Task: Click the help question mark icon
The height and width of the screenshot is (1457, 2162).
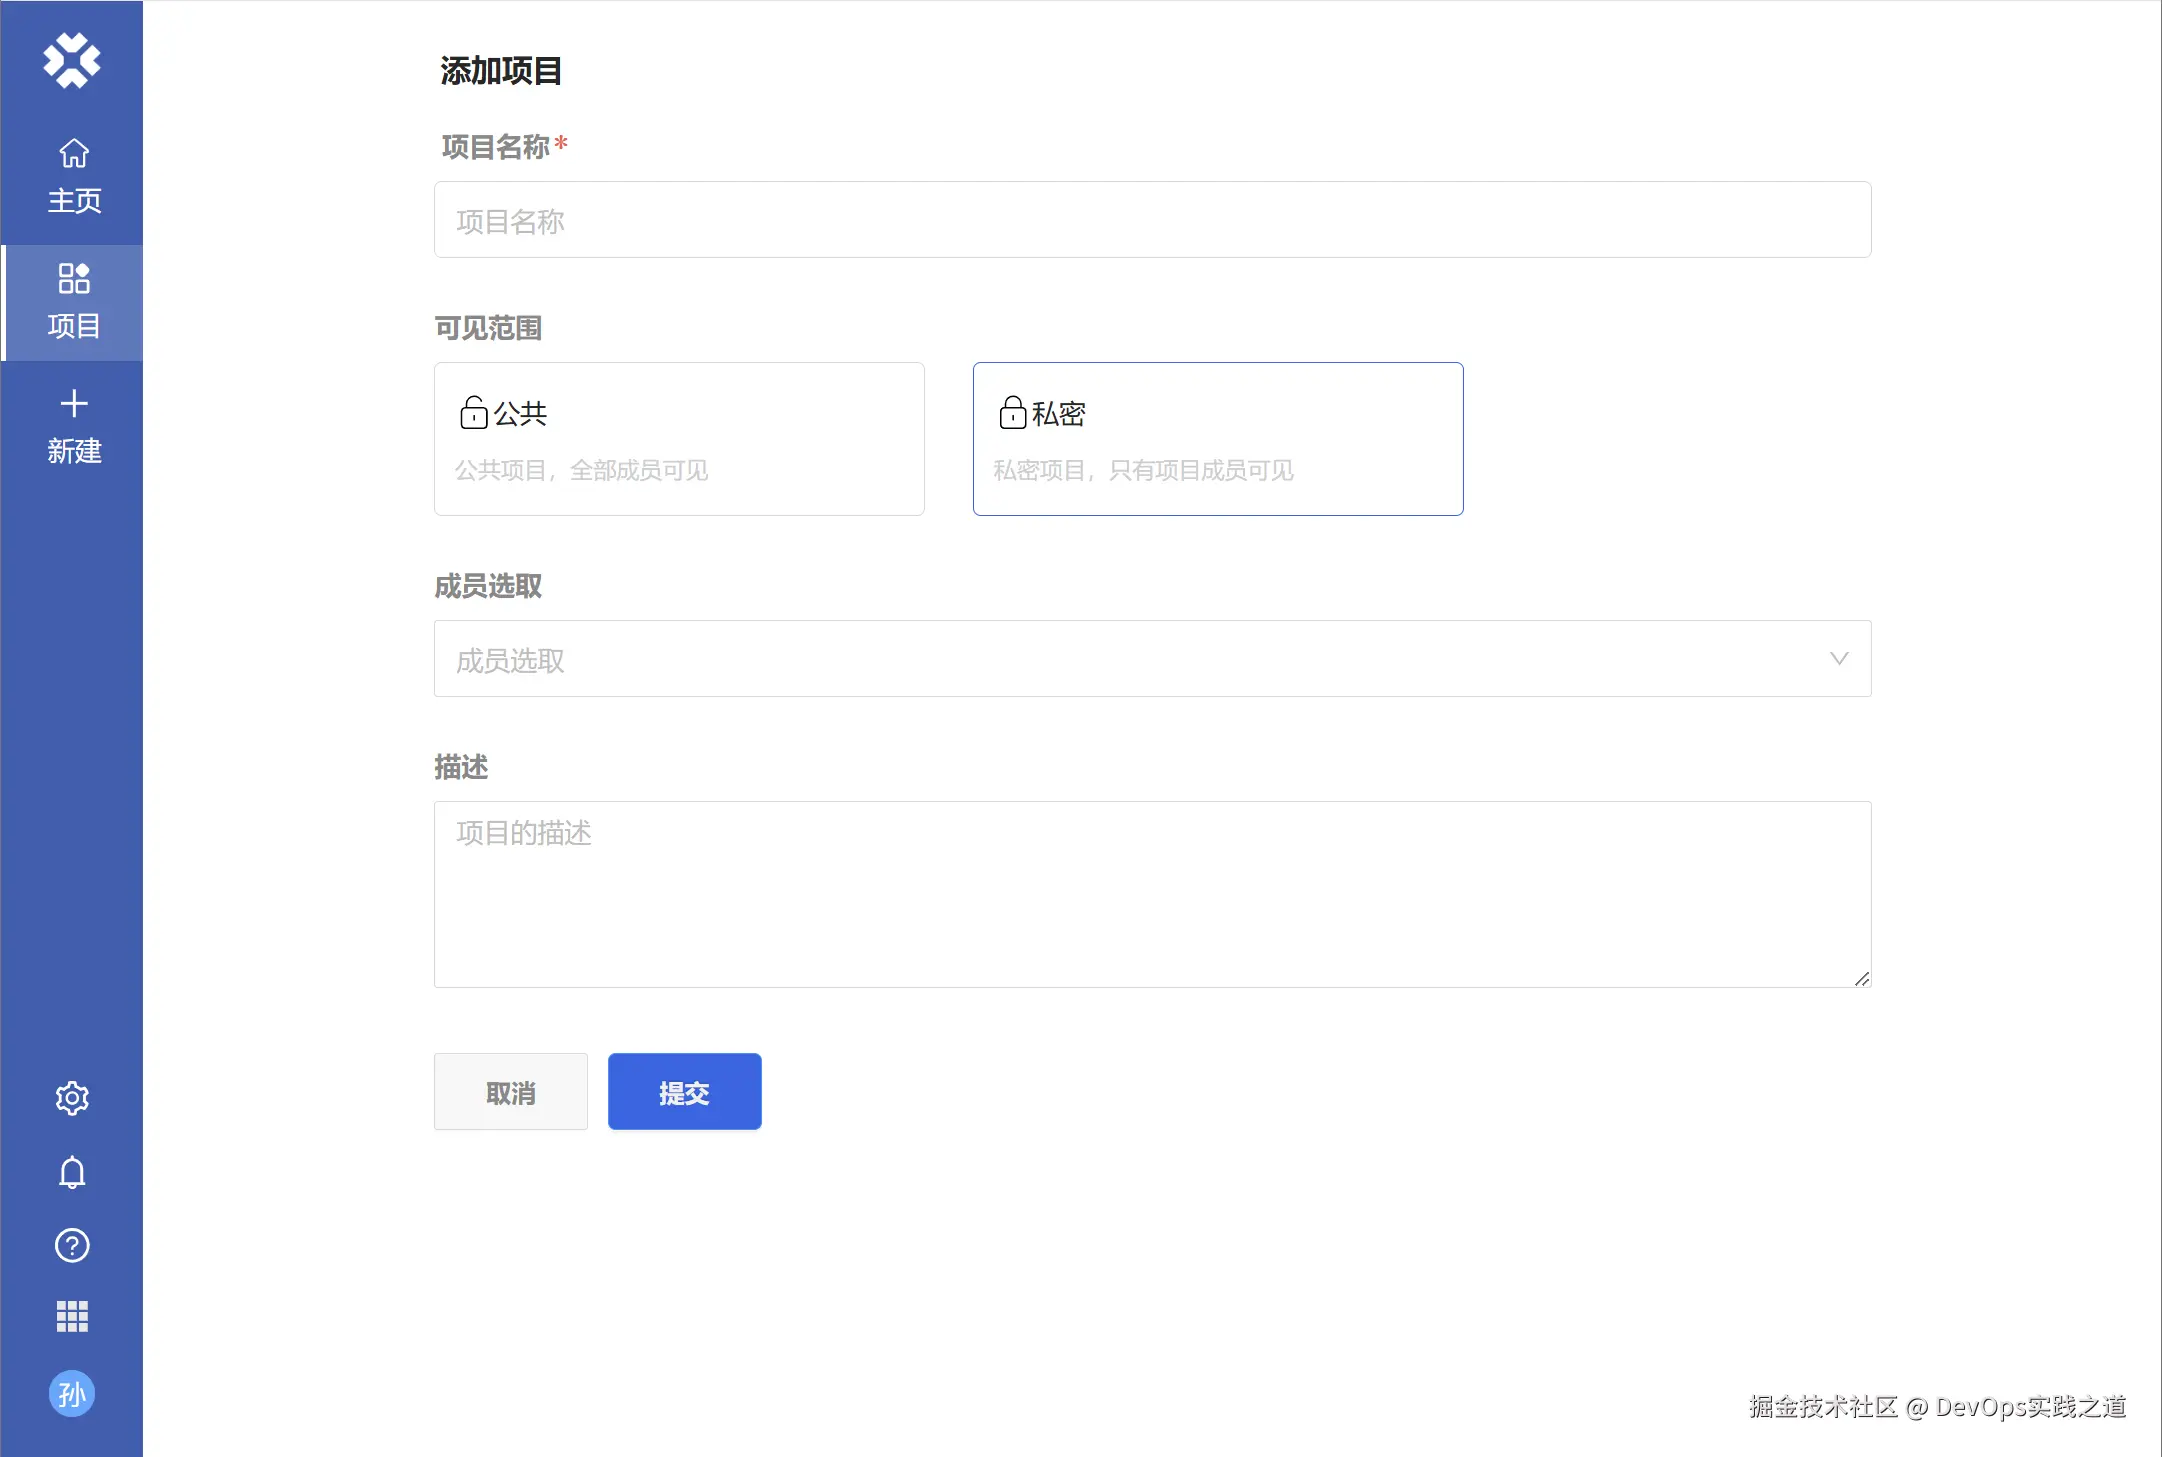Action: tap(72, 1245)
